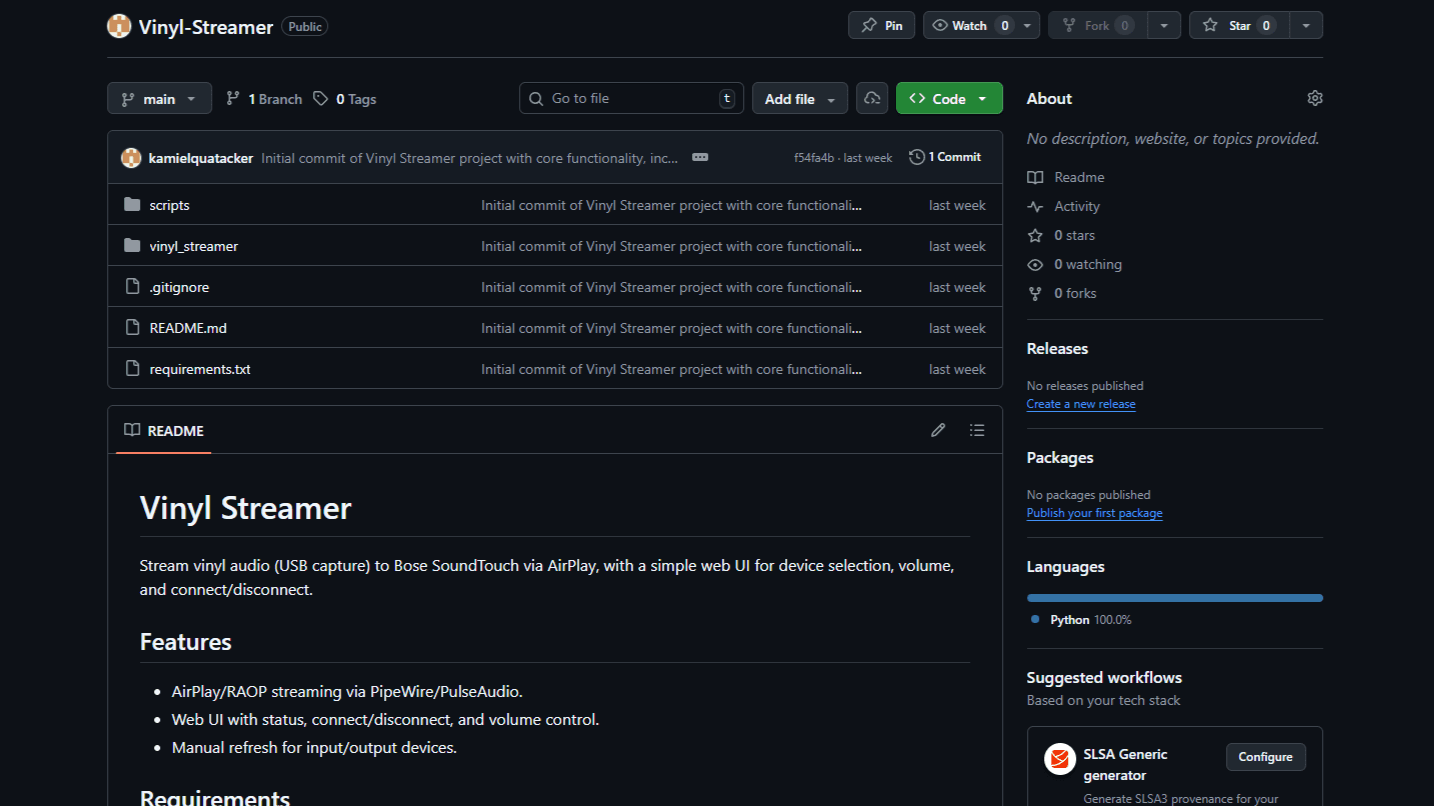The image size is (1434, 806).
Task: Click the Create a new release link
Action: [1080, 404]
